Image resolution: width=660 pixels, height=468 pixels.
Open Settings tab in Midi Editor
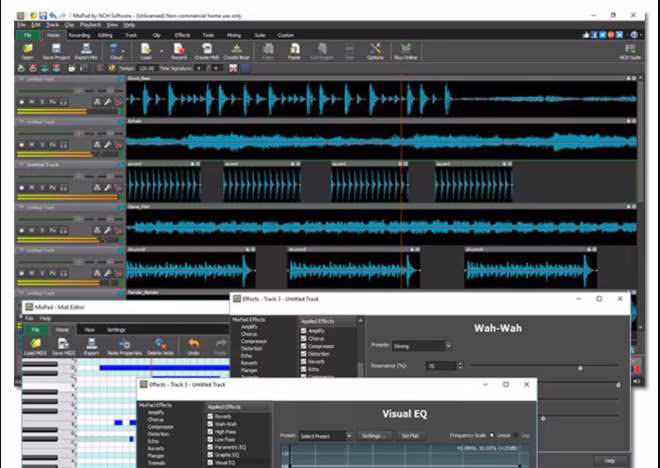(116, 330)
